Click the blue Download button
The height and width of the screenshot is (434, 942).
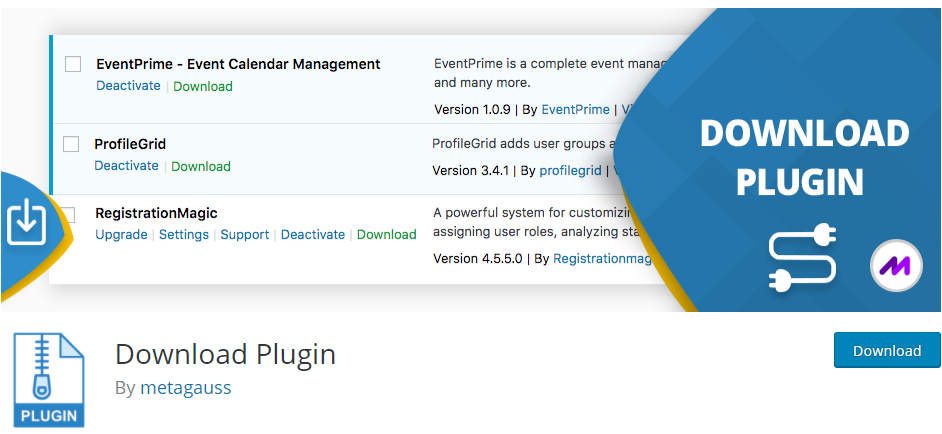(x=887, y=350)
